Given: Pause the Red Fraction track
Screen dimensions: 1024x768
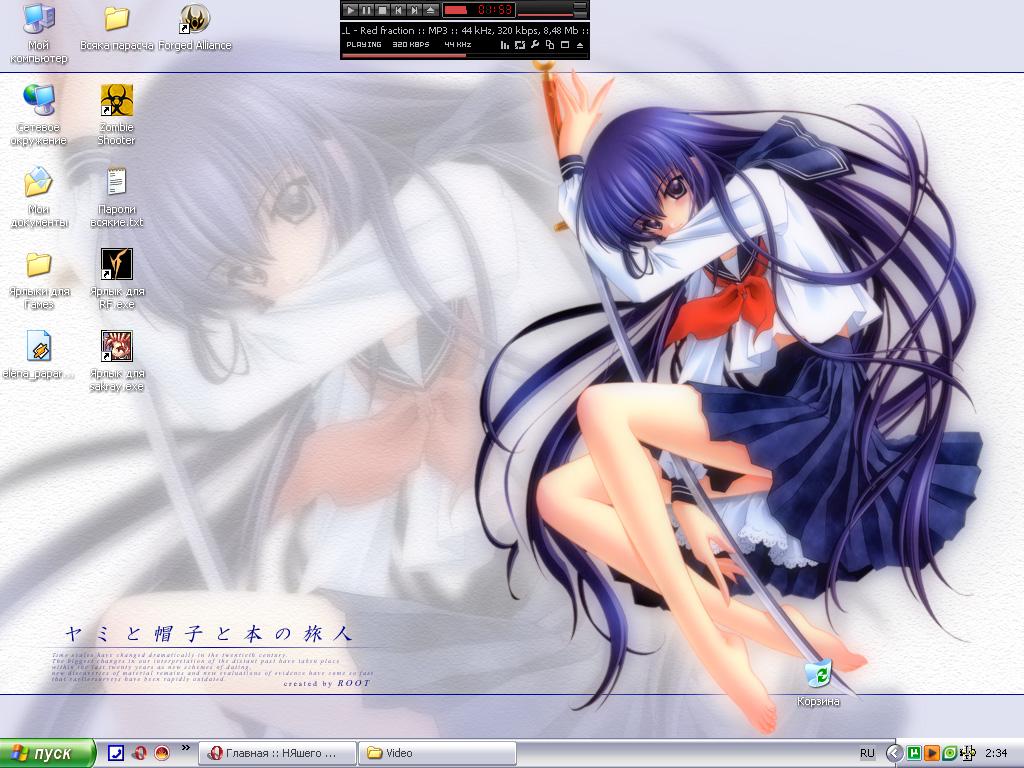Looking at the screenshot, I should tap(366, 10).
